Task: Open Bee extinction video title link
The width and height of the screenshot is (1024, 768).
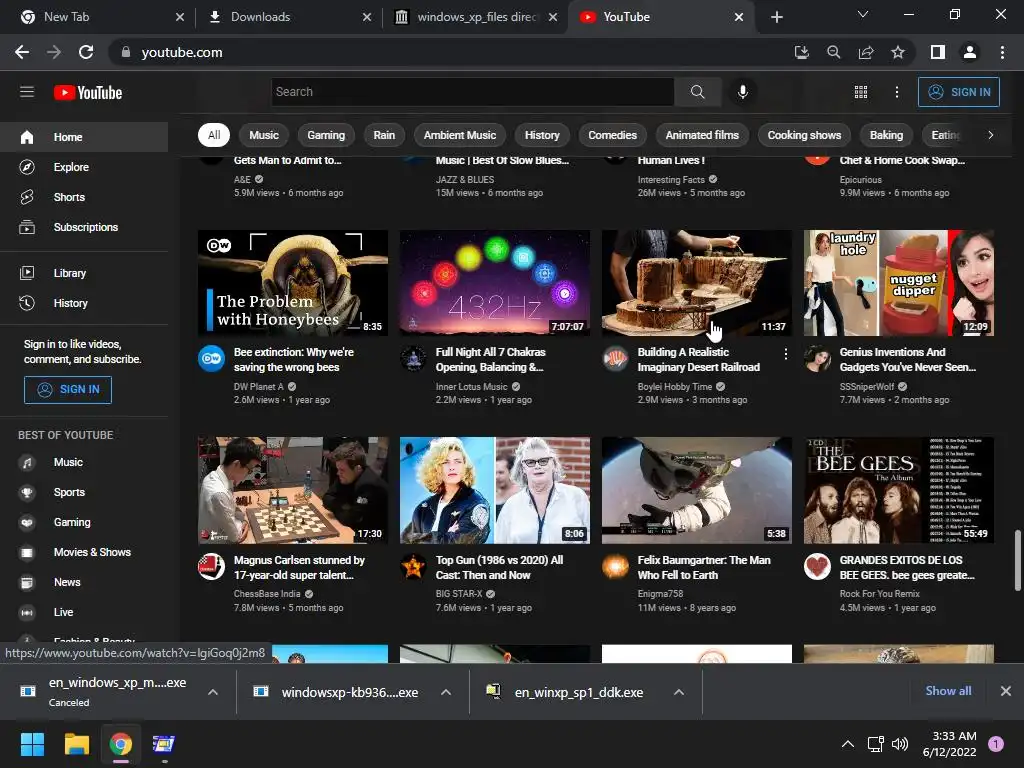Action: (294, 360)
